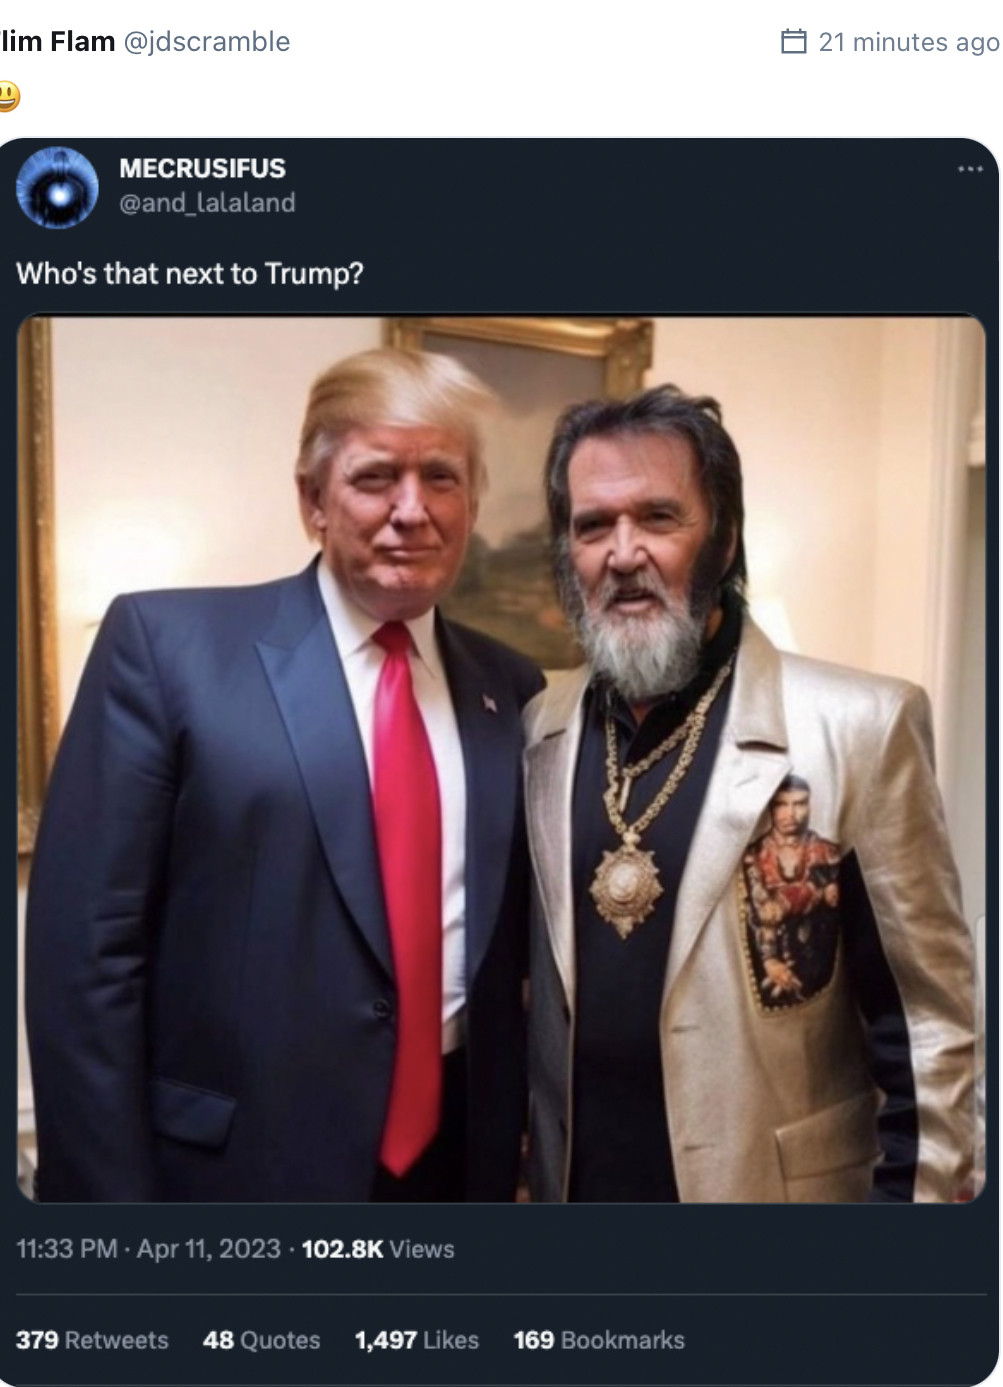Click the "21 minutes ago" timestamp
This screenshot has height=1387, width=1003.
[908, 42]
